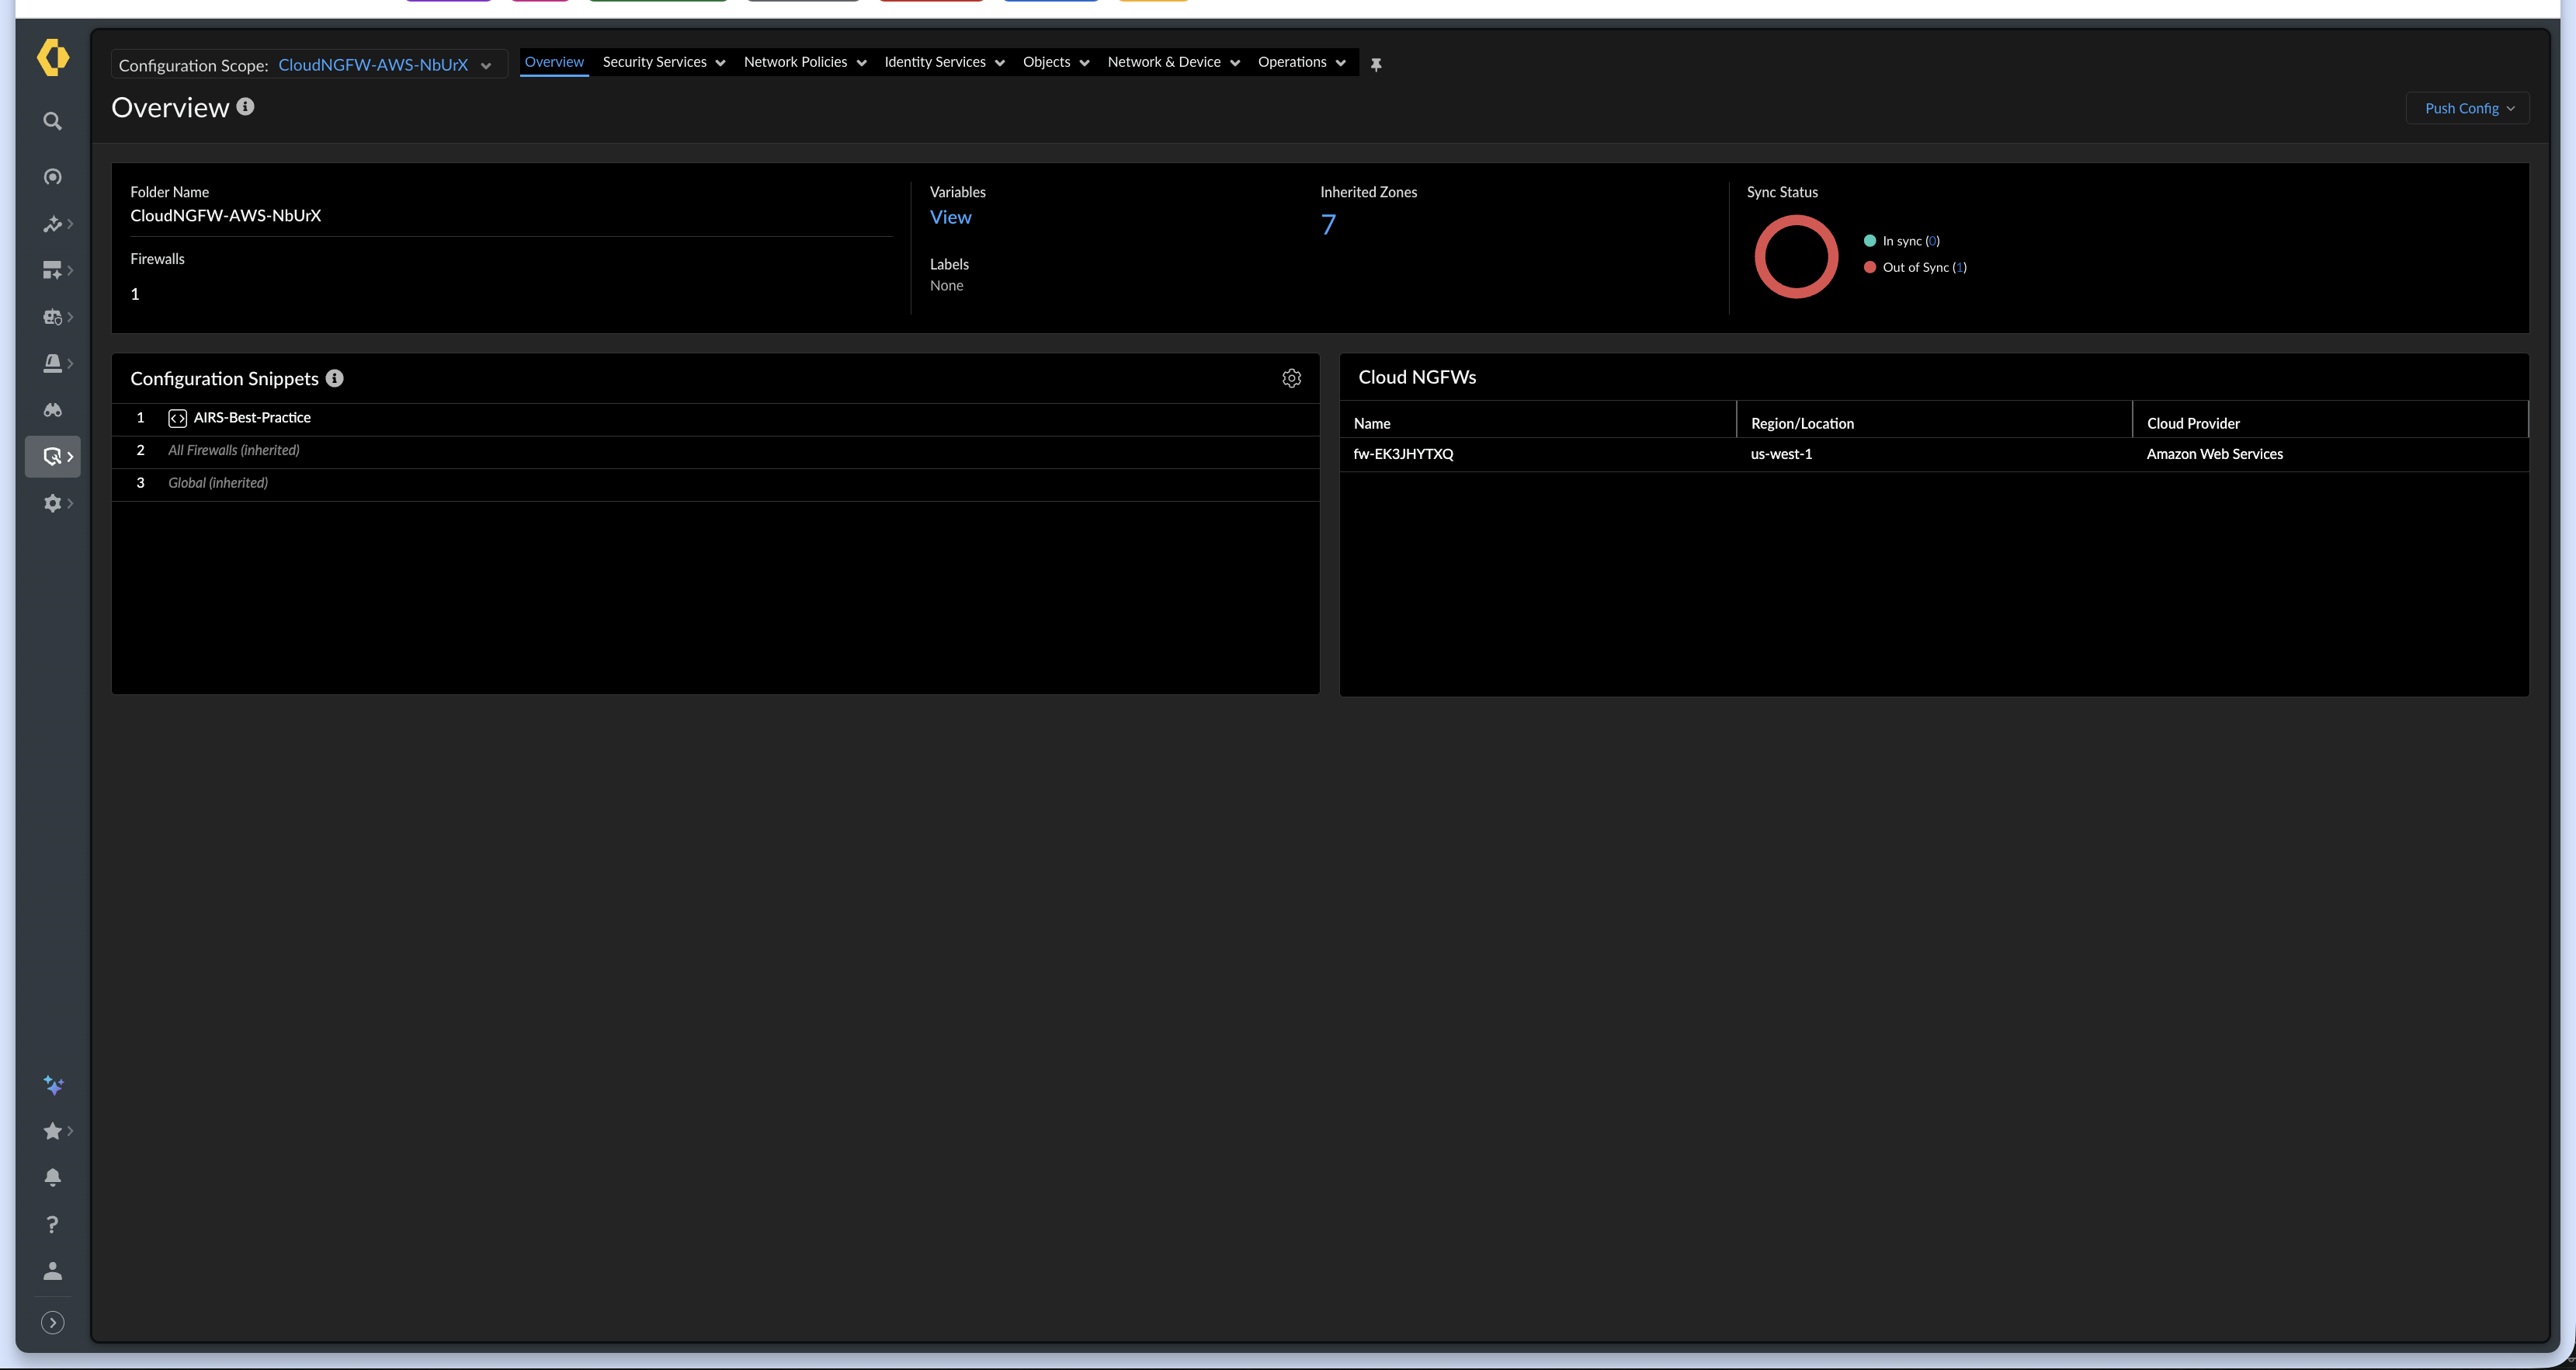Click the Inherited Zones count 7
The image size is (2576, 1370).
click(x=1328, y=225)
